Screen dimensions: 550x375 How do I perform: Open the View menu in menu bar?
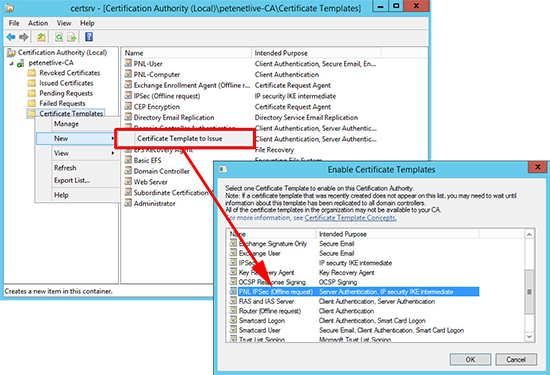(64, 23)
